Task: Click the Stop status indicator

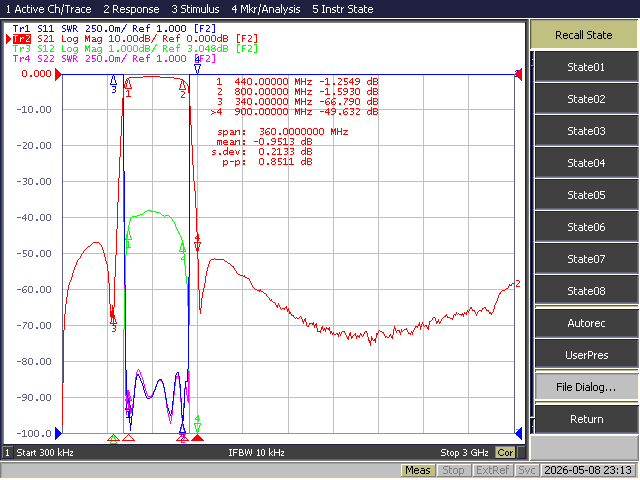Action: [x=453, y=471]
